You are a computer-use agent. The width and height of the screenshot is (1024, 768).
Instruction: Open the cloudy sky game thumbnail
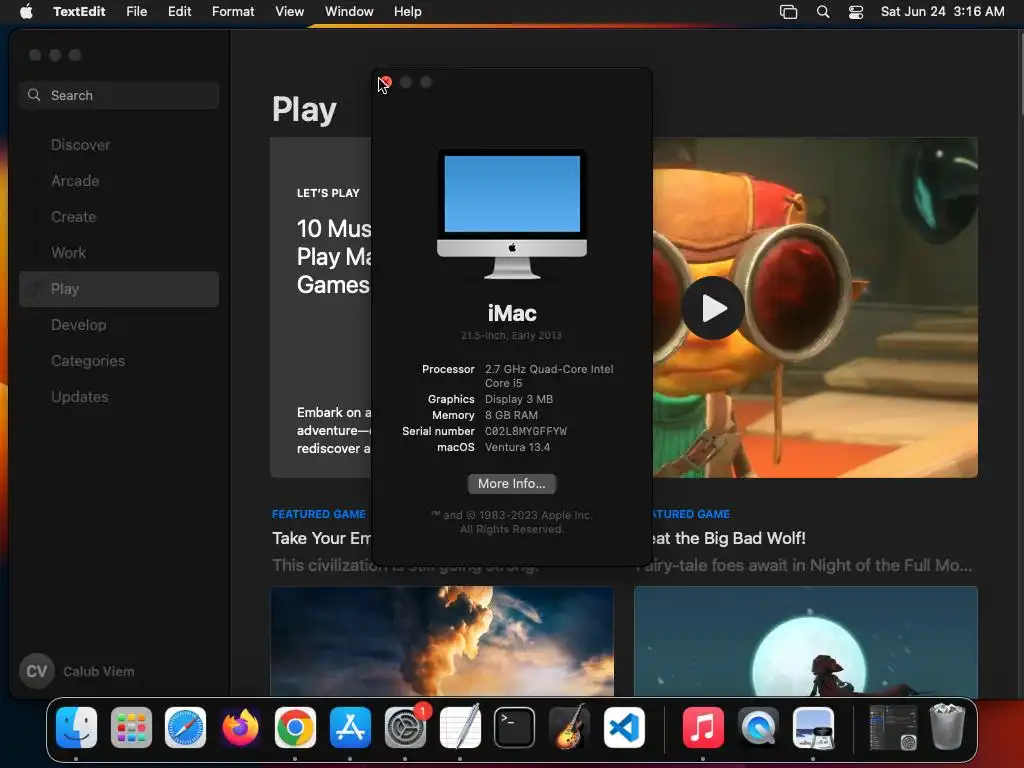442,641
